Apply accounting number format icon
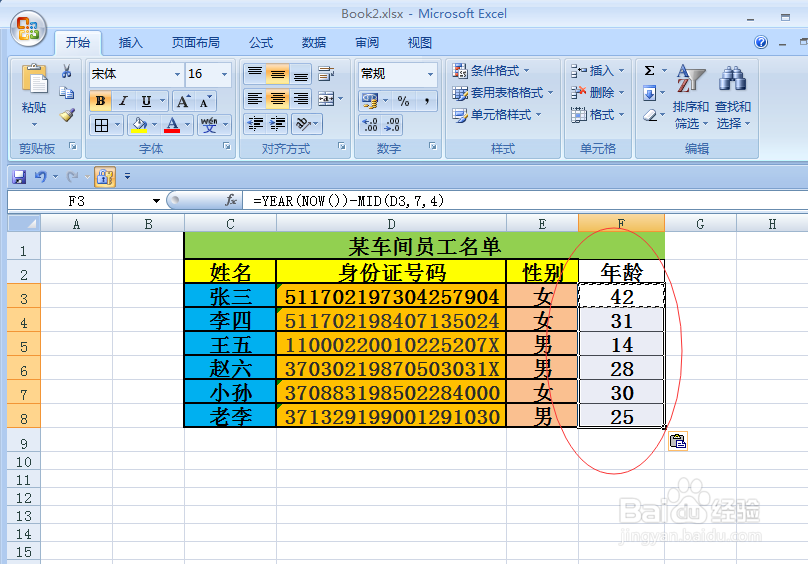808x564 pixels. [x=369, y=101]
